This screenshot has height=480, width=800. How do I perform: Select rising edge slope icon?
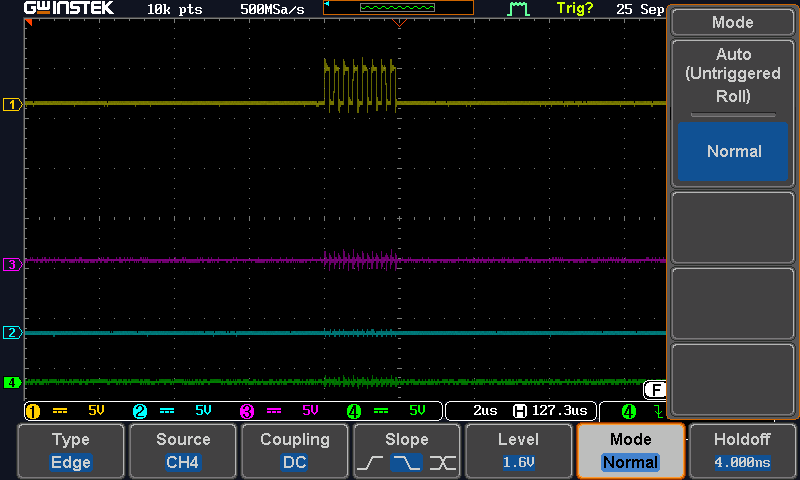point(370,463)
